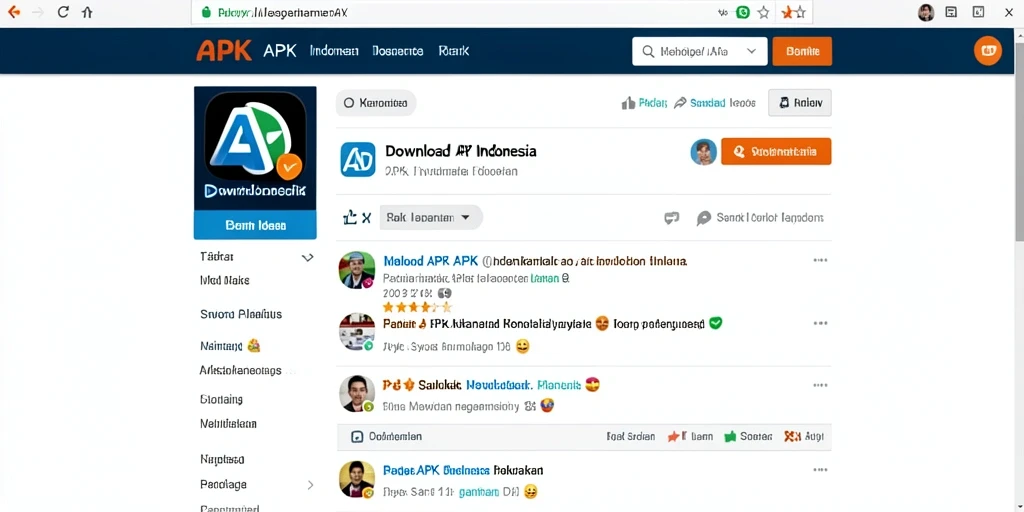The height and width of the screenshot is (512, 1024).
Task: Click the blue 'Bem Idoea' button
Action: tap(255, 225)
